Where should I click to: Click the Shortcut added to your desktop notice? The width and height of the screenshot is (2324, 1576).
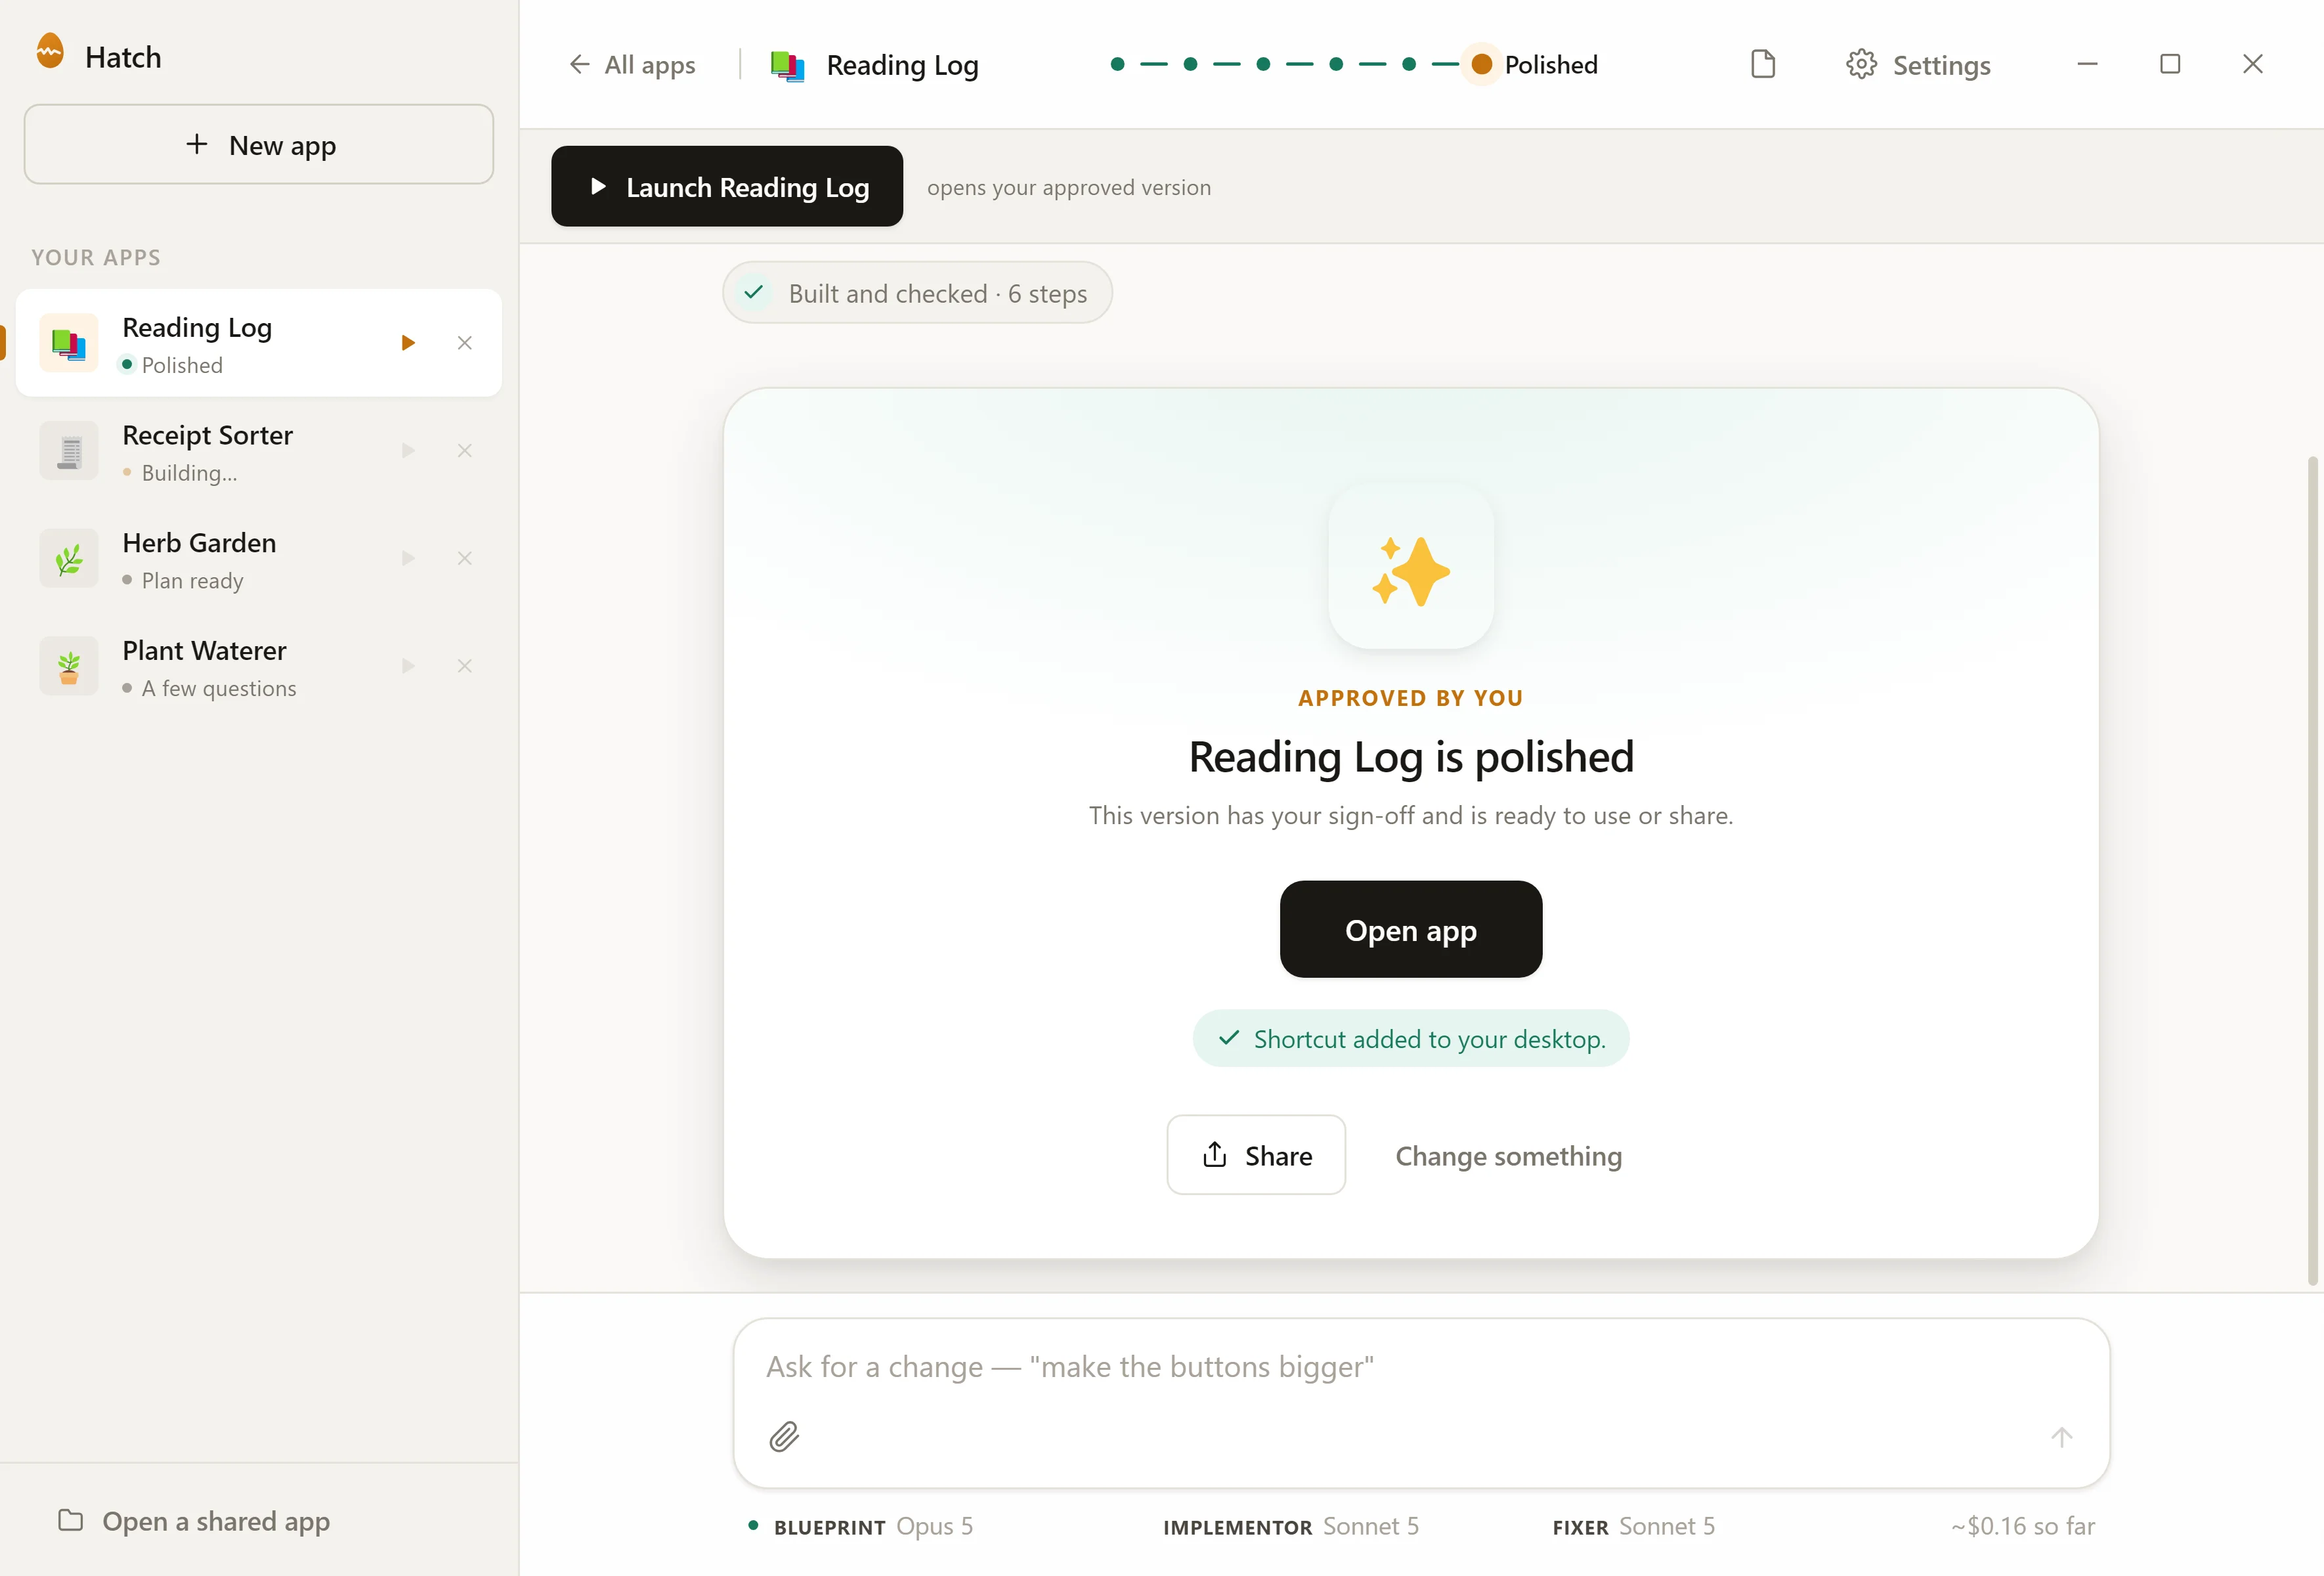tap(1411, 1039)
